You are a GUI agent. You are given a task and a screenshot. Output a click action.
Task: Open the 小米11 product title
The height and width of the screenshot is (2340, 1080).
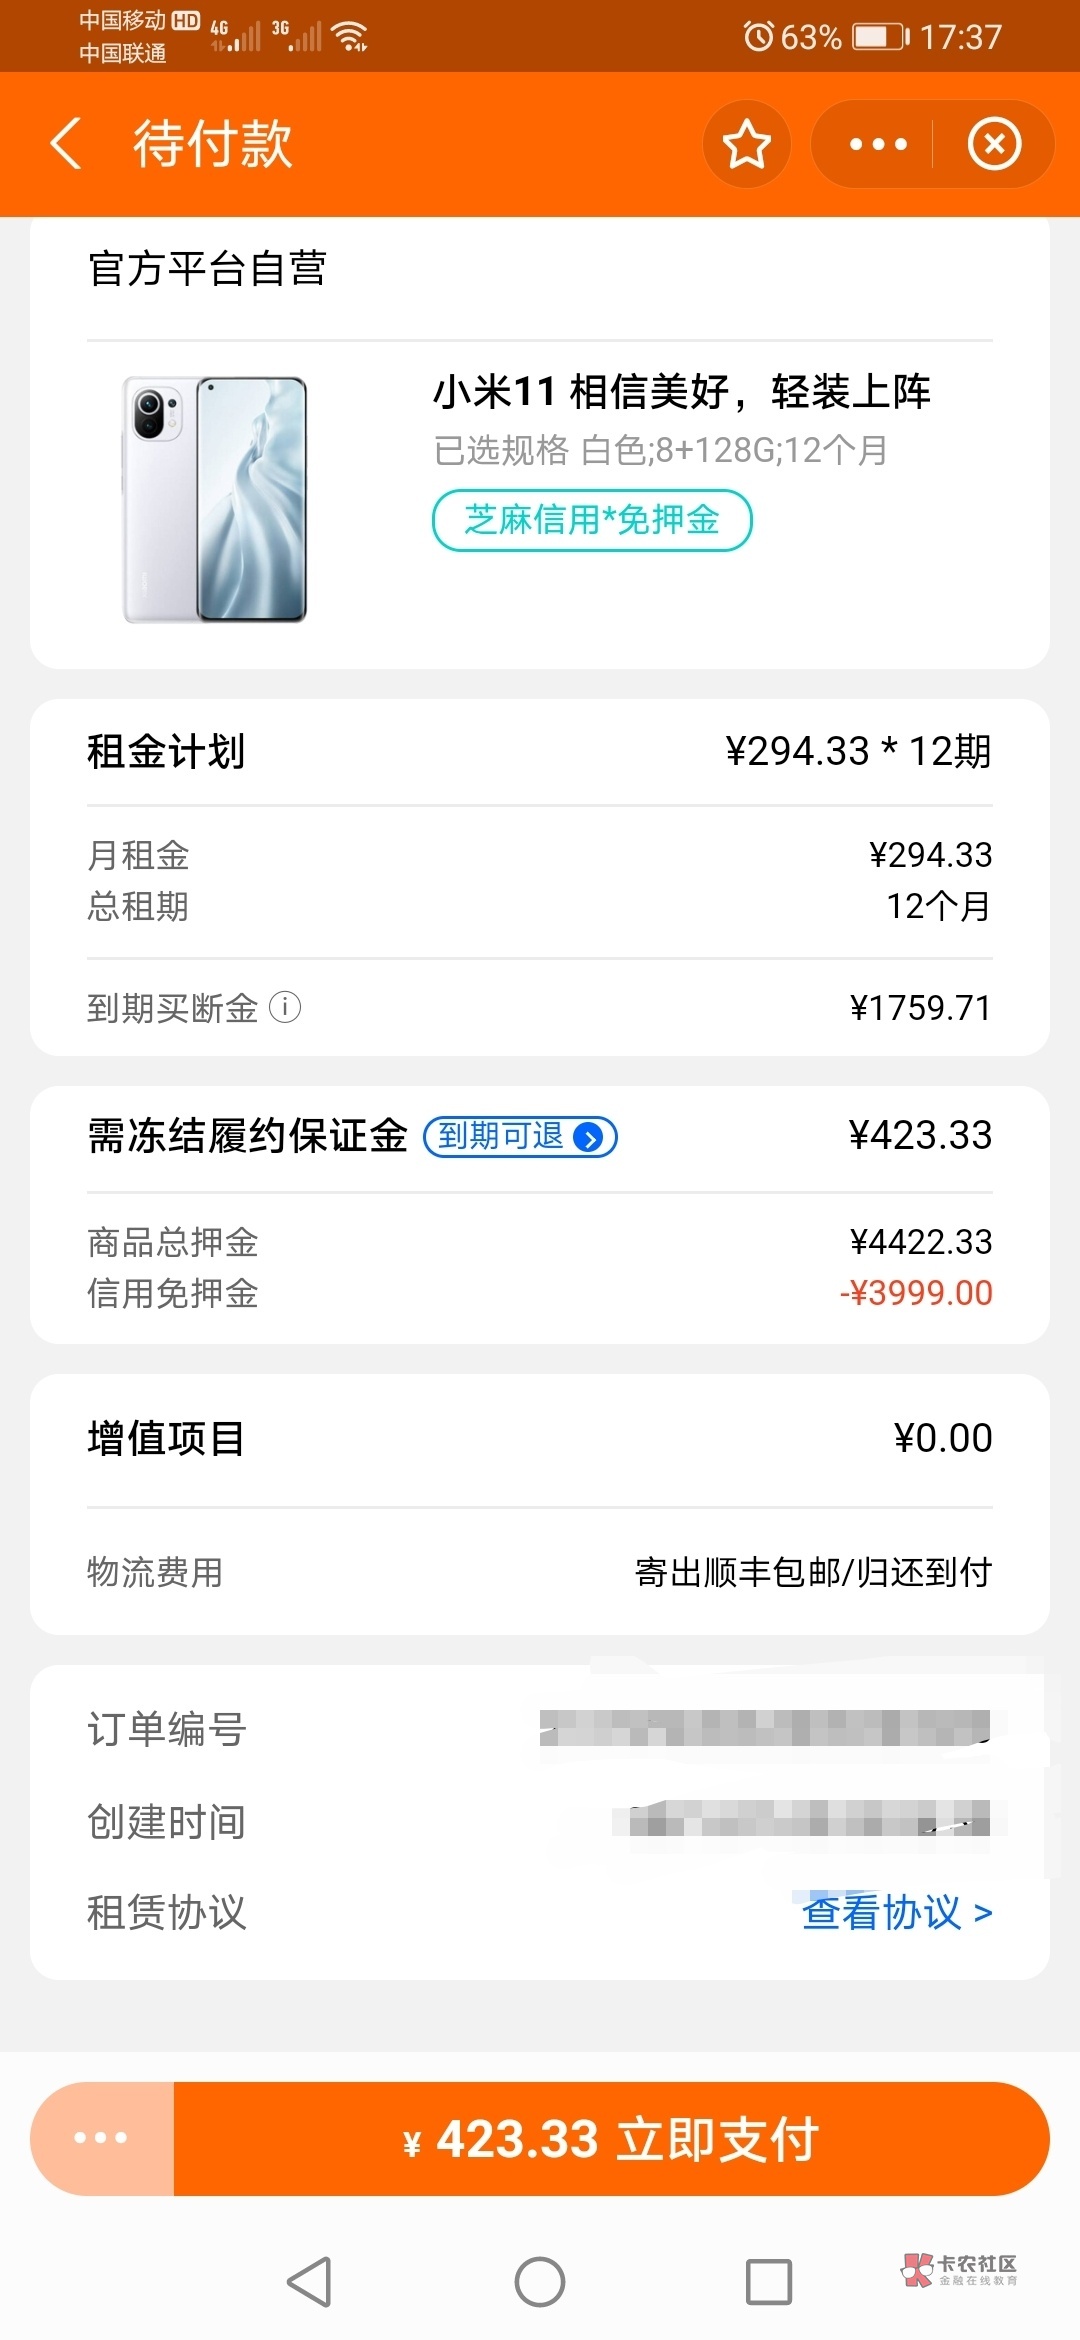click(x=681, y=392)
